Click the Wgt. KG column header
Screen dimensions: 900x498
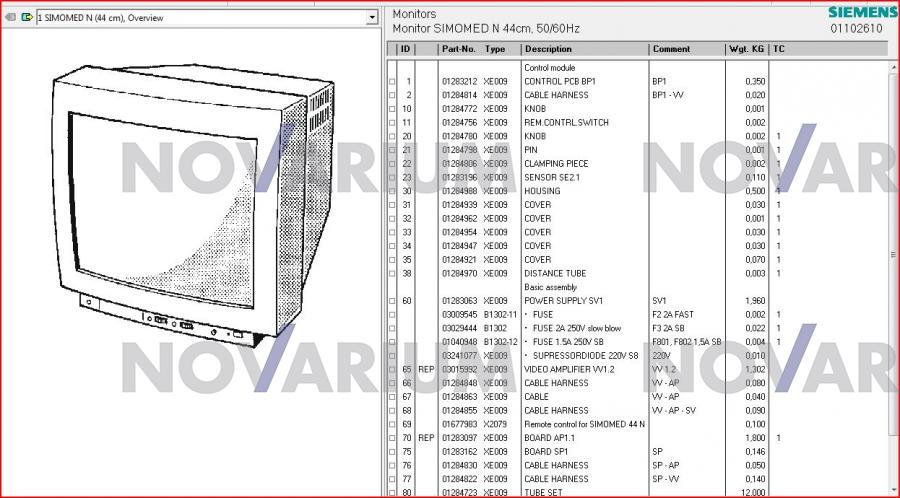(747, 49)
